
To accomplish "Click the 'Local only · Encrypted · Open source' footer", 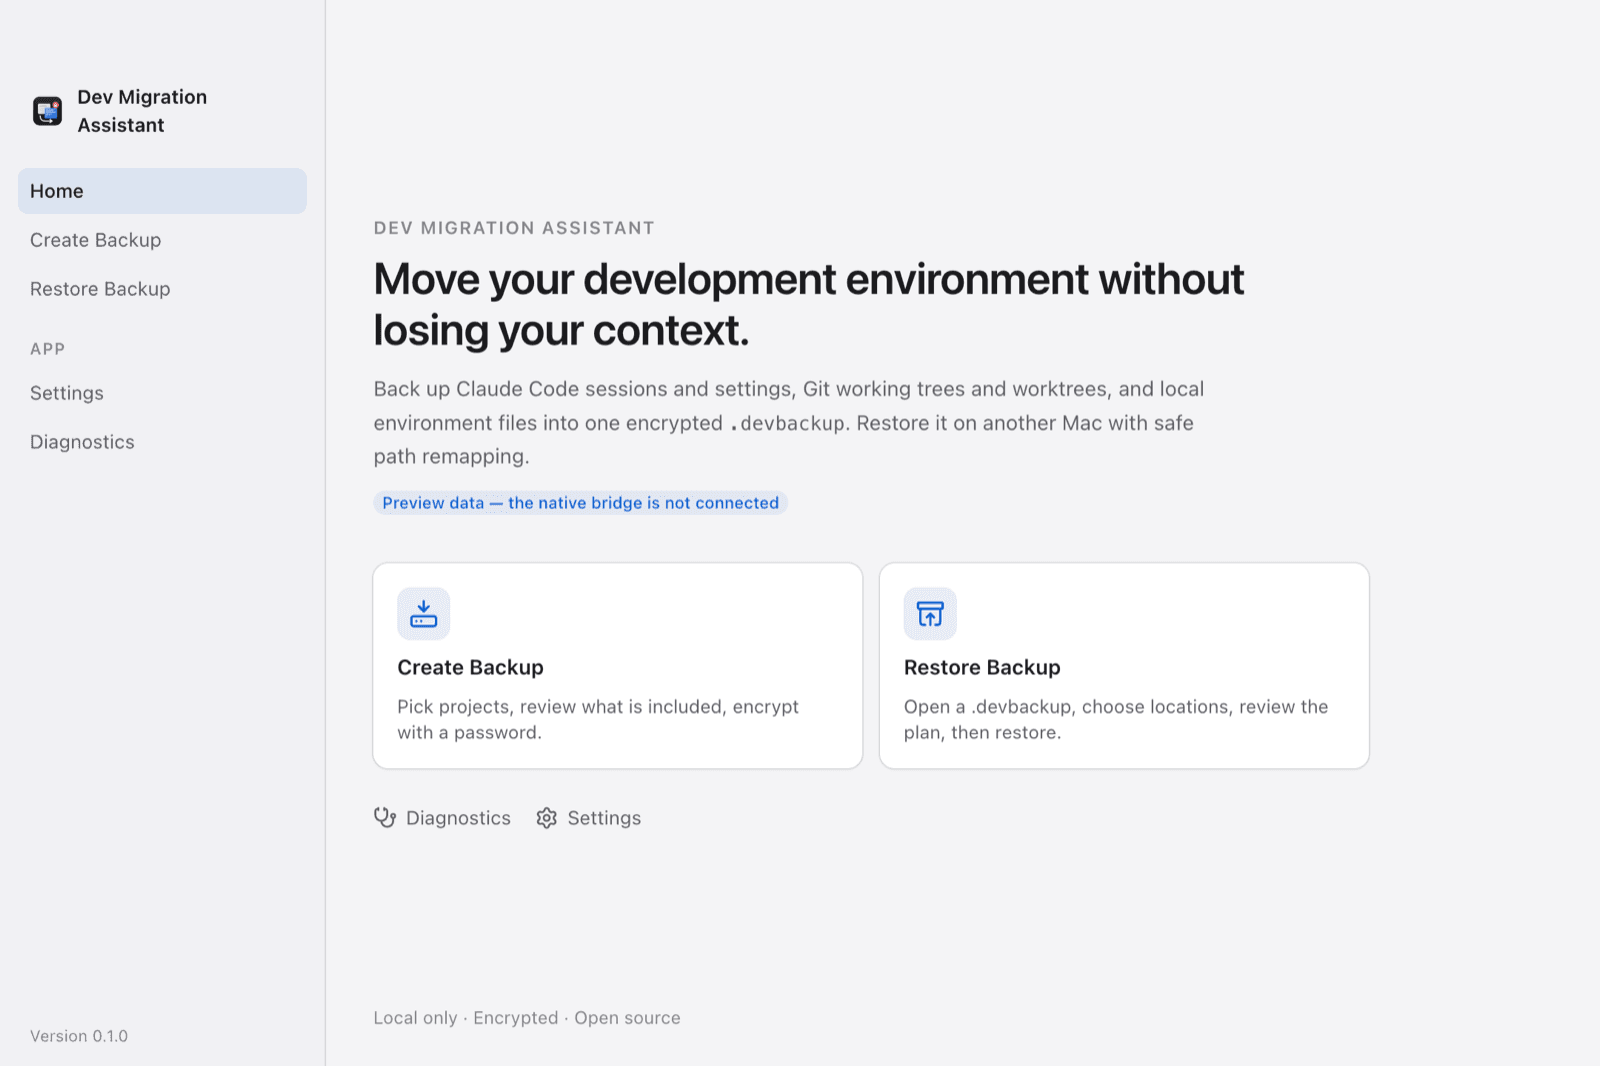I will 527,1018.
